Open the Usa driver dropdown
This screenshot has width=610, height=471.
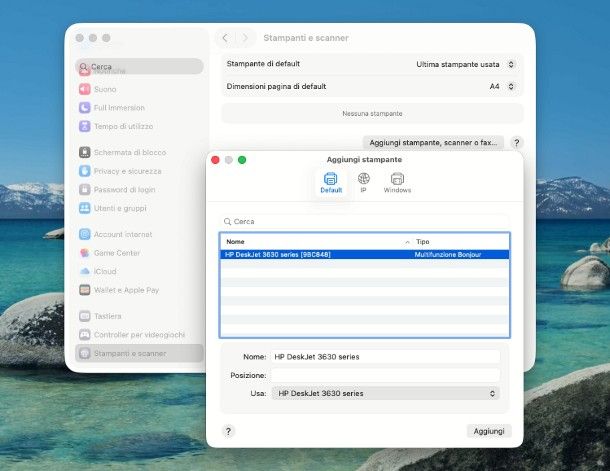click(385, 394)
